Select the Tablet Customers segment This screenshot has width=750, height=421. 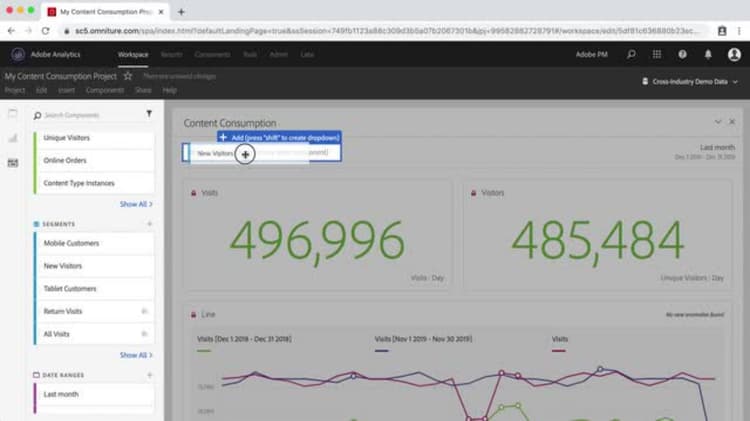[x=95, y=289]
